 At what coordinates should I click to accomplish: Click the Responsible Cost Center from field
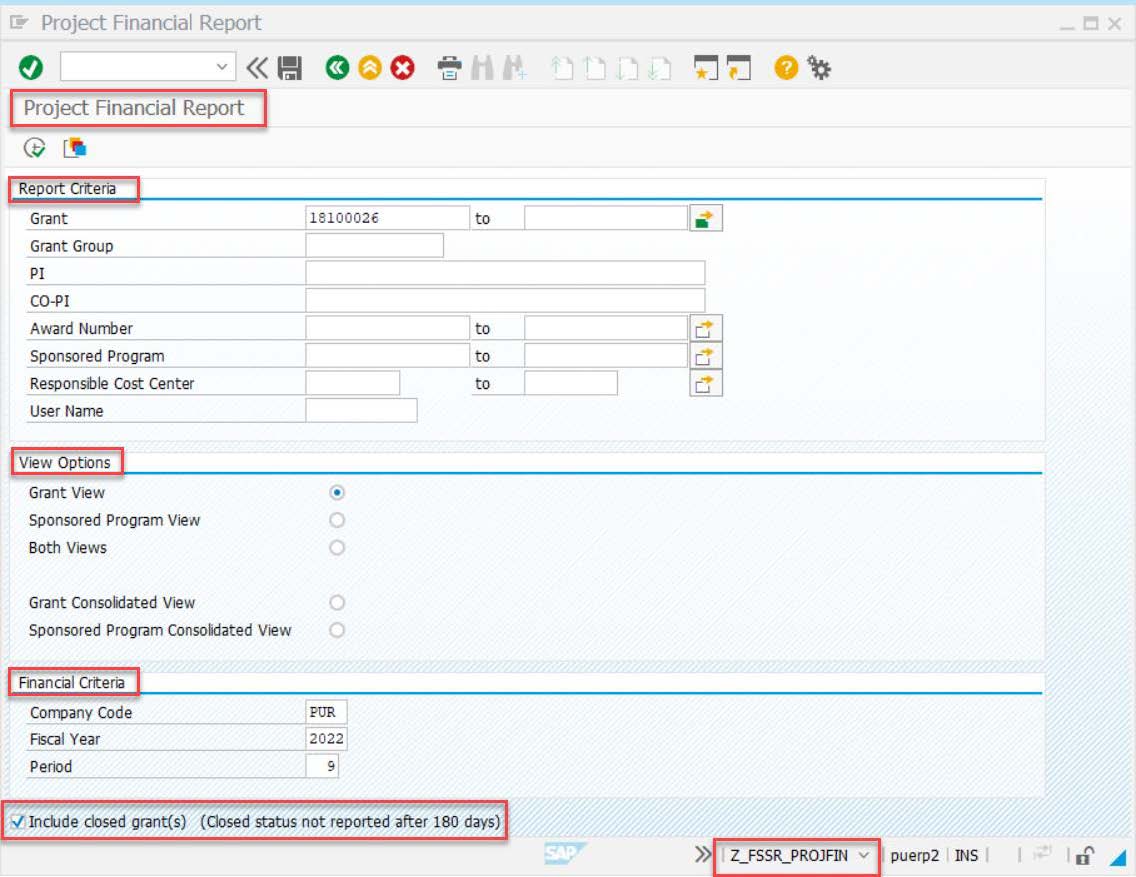(353, 383)
